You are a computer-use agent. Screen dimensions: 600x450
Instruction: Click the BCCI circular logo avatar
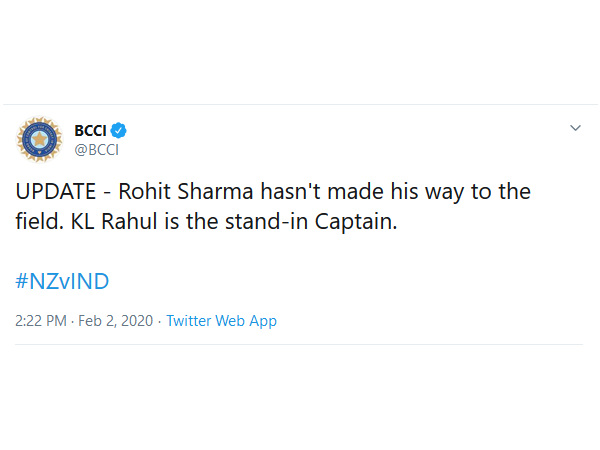coord(40,139)
